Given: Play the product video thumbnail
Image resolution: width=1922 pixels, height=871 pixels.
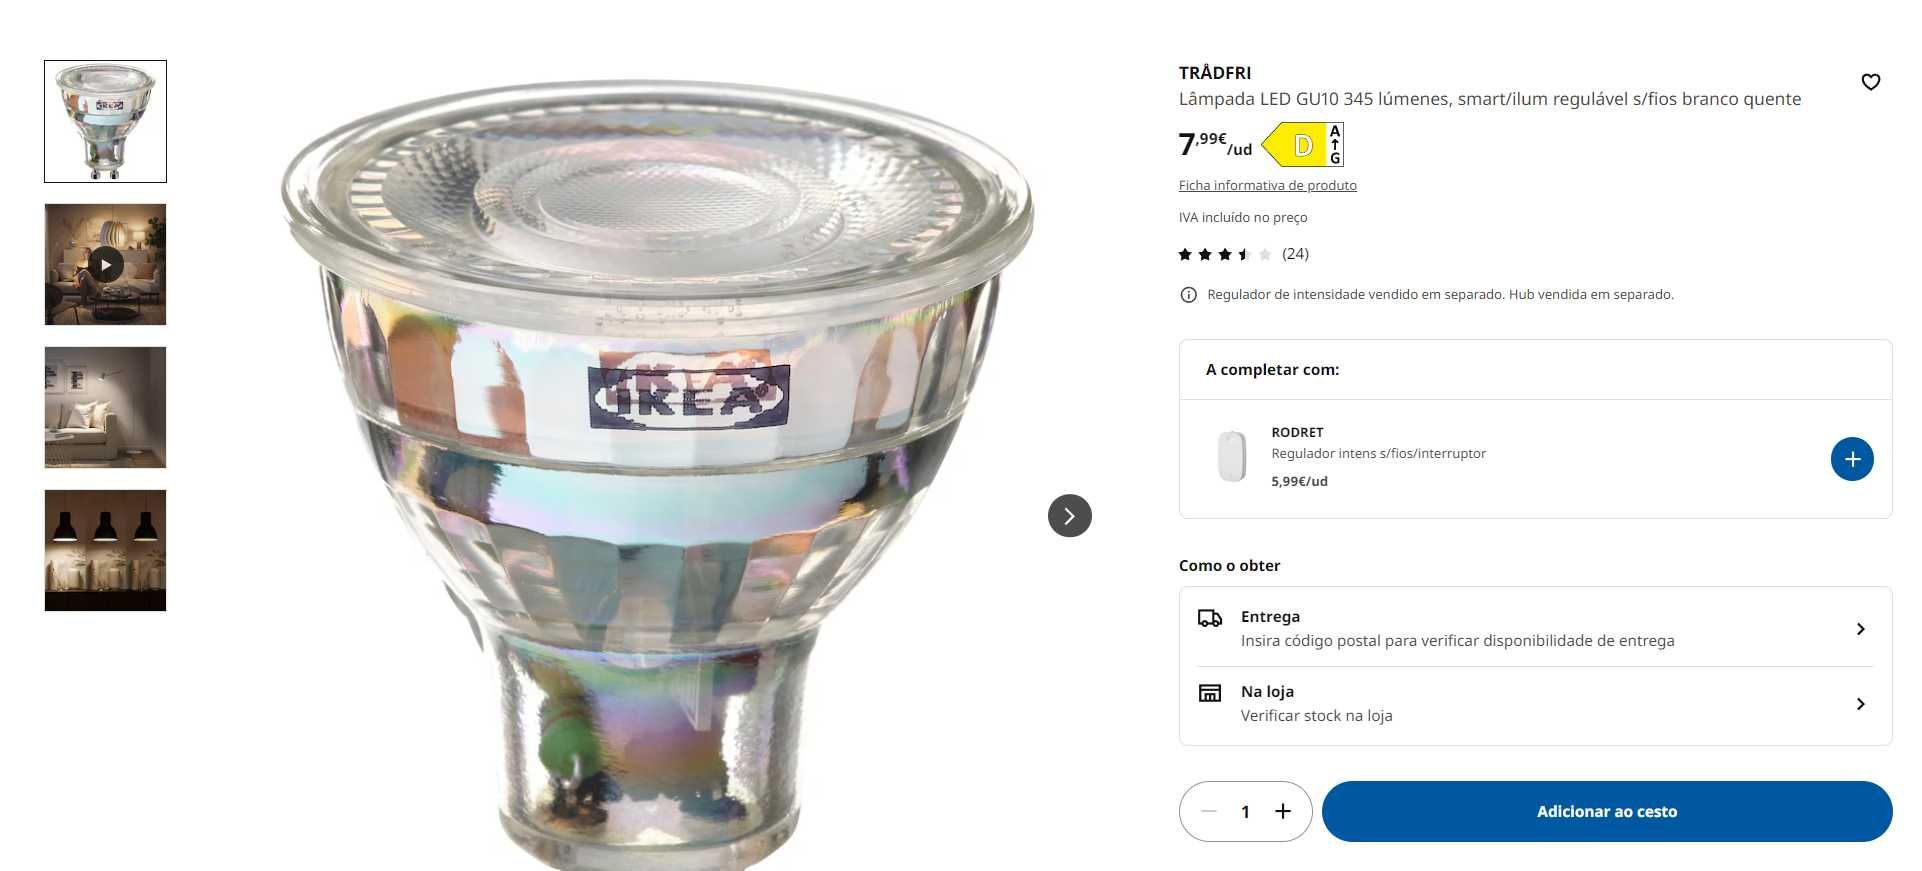Looking at the screenshot, I should 105,265.
